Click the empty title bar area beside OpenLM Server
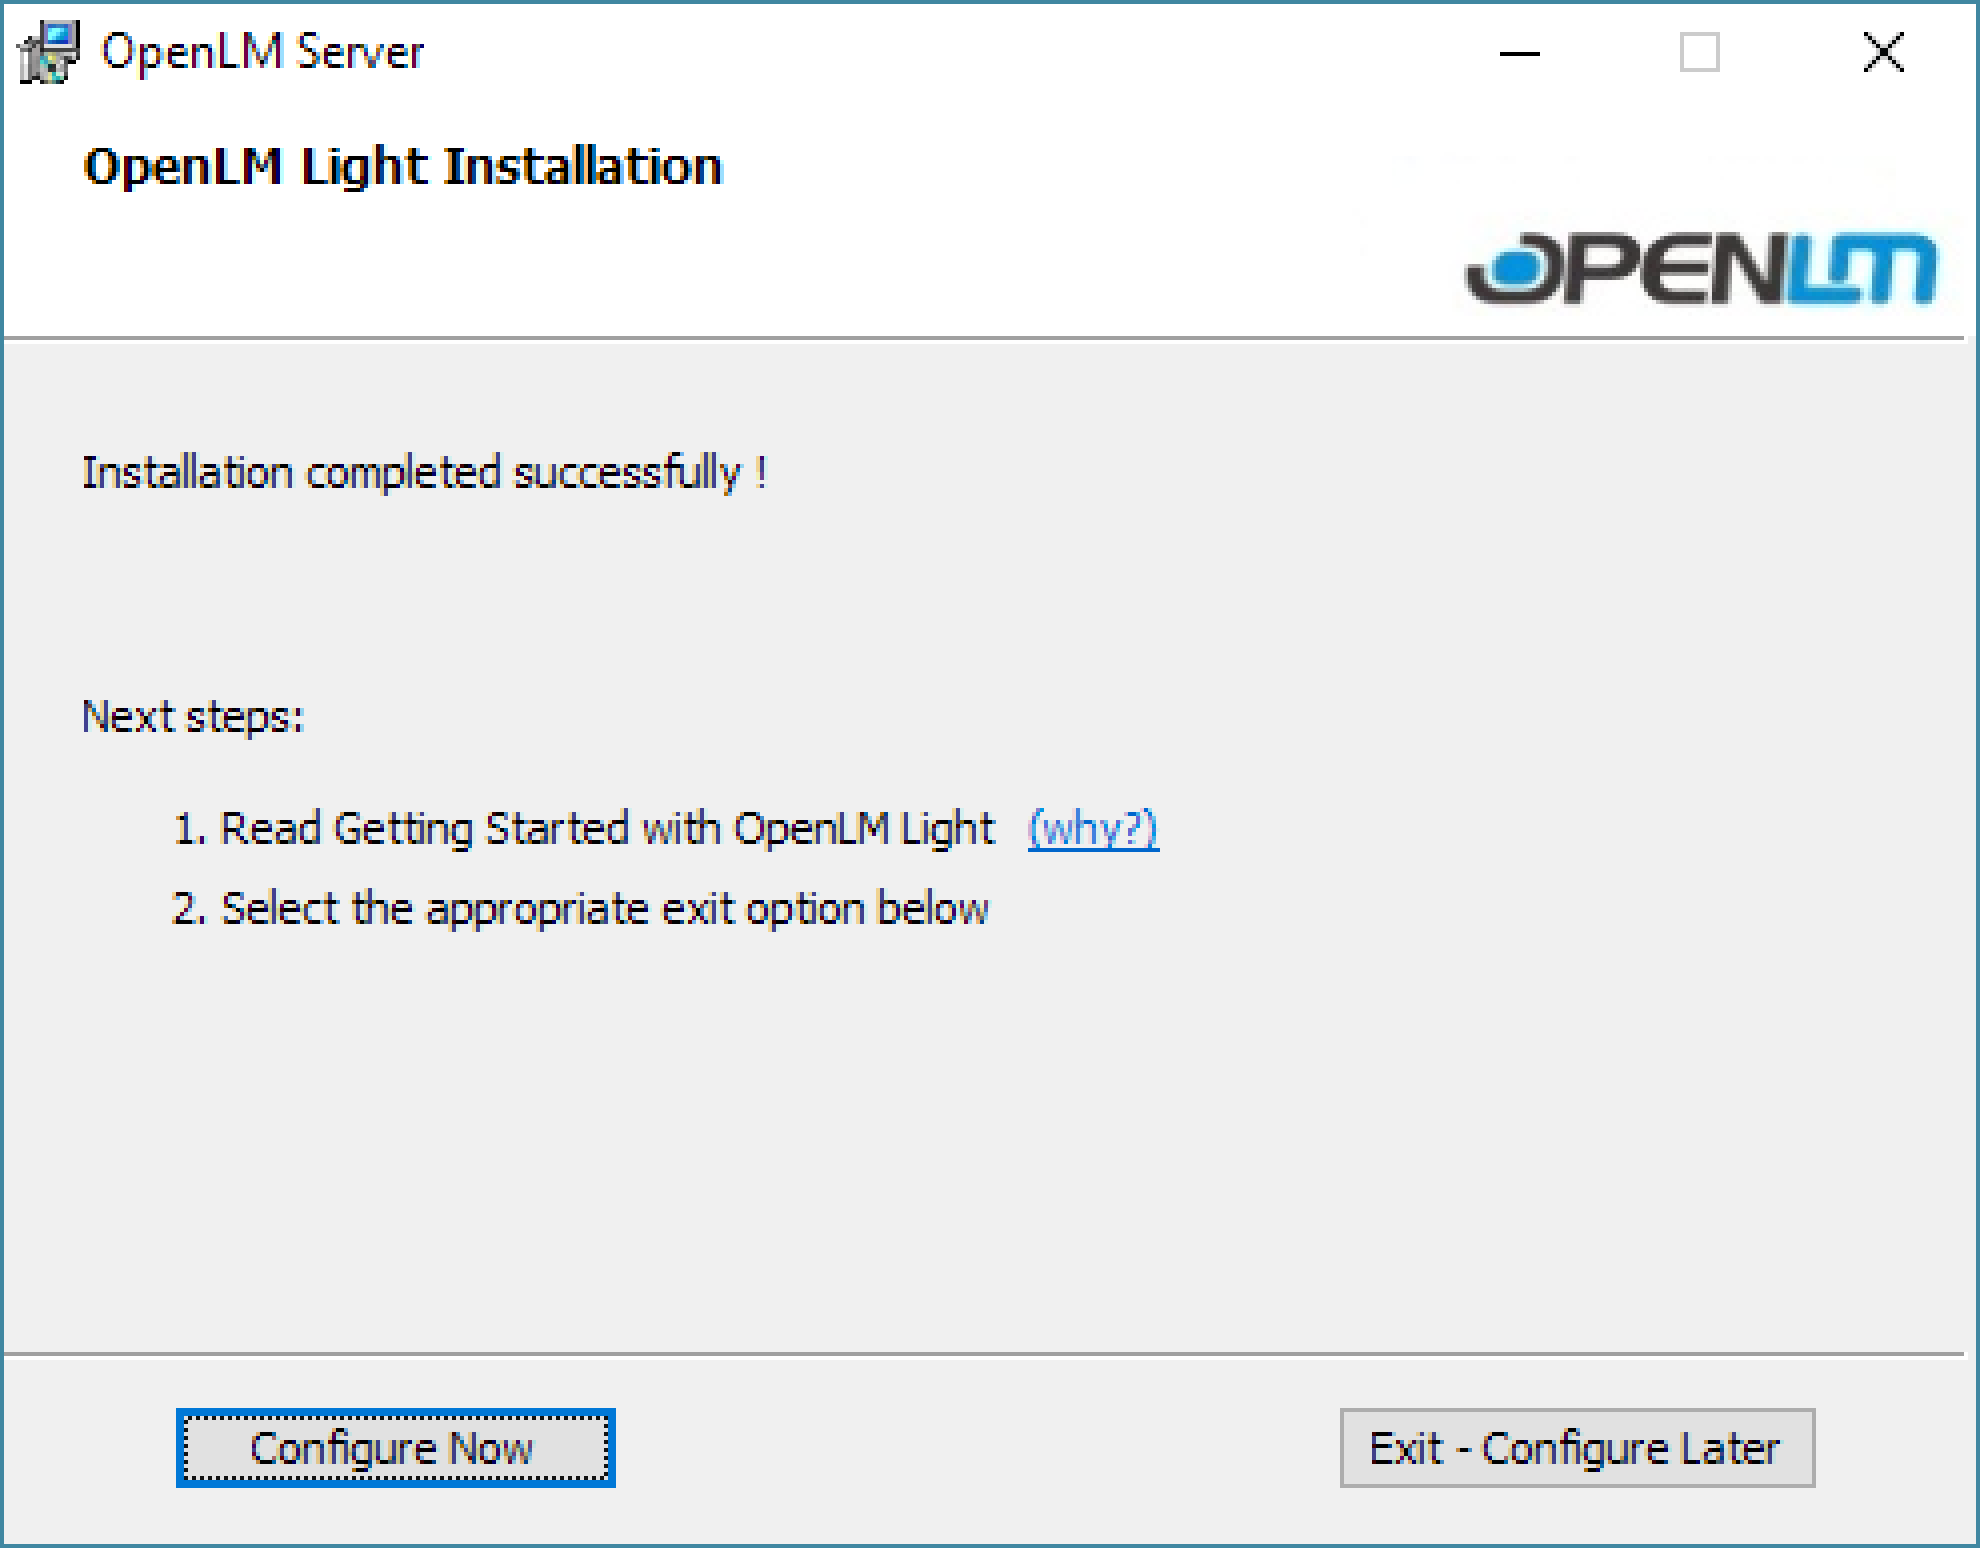 [950, 52]
